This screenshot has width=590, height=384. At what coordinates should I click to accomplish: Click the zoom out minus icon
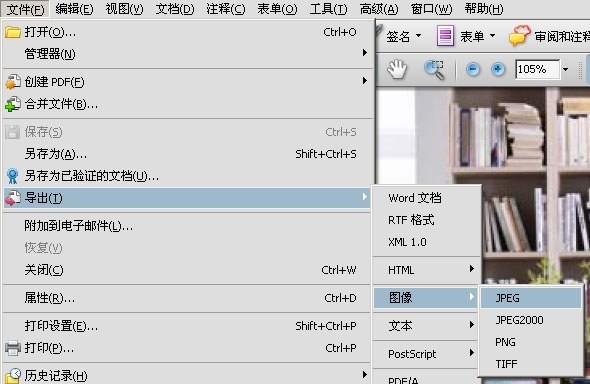click(x=473, y=69)
